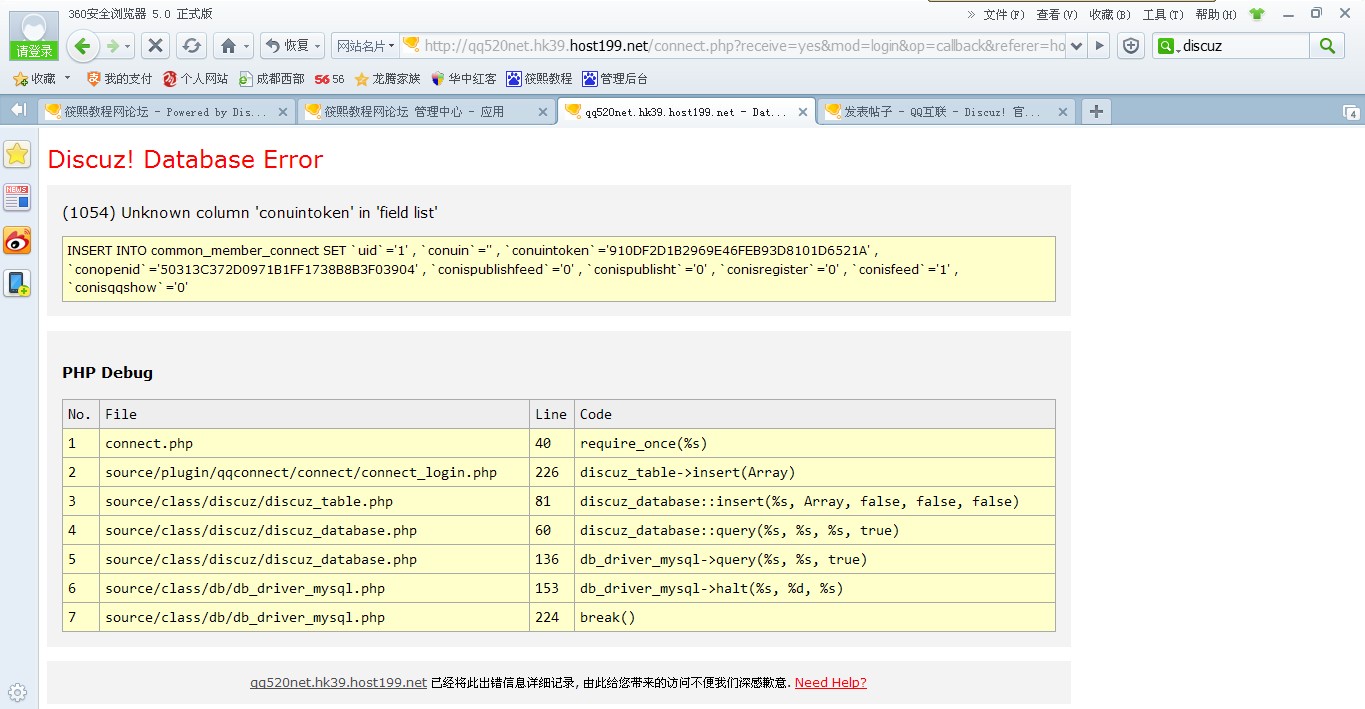Click the green magnifier search button
Screen dimensions: 1365x709
click(1327, 46)
